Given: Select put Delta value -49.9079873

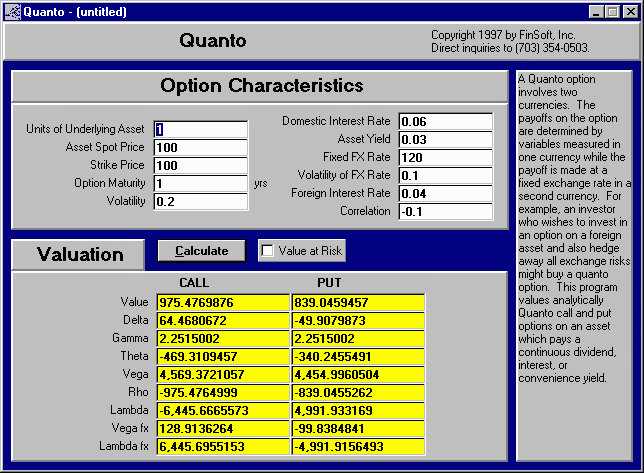Looking at the screenshot, I should [x=358, y=321].
